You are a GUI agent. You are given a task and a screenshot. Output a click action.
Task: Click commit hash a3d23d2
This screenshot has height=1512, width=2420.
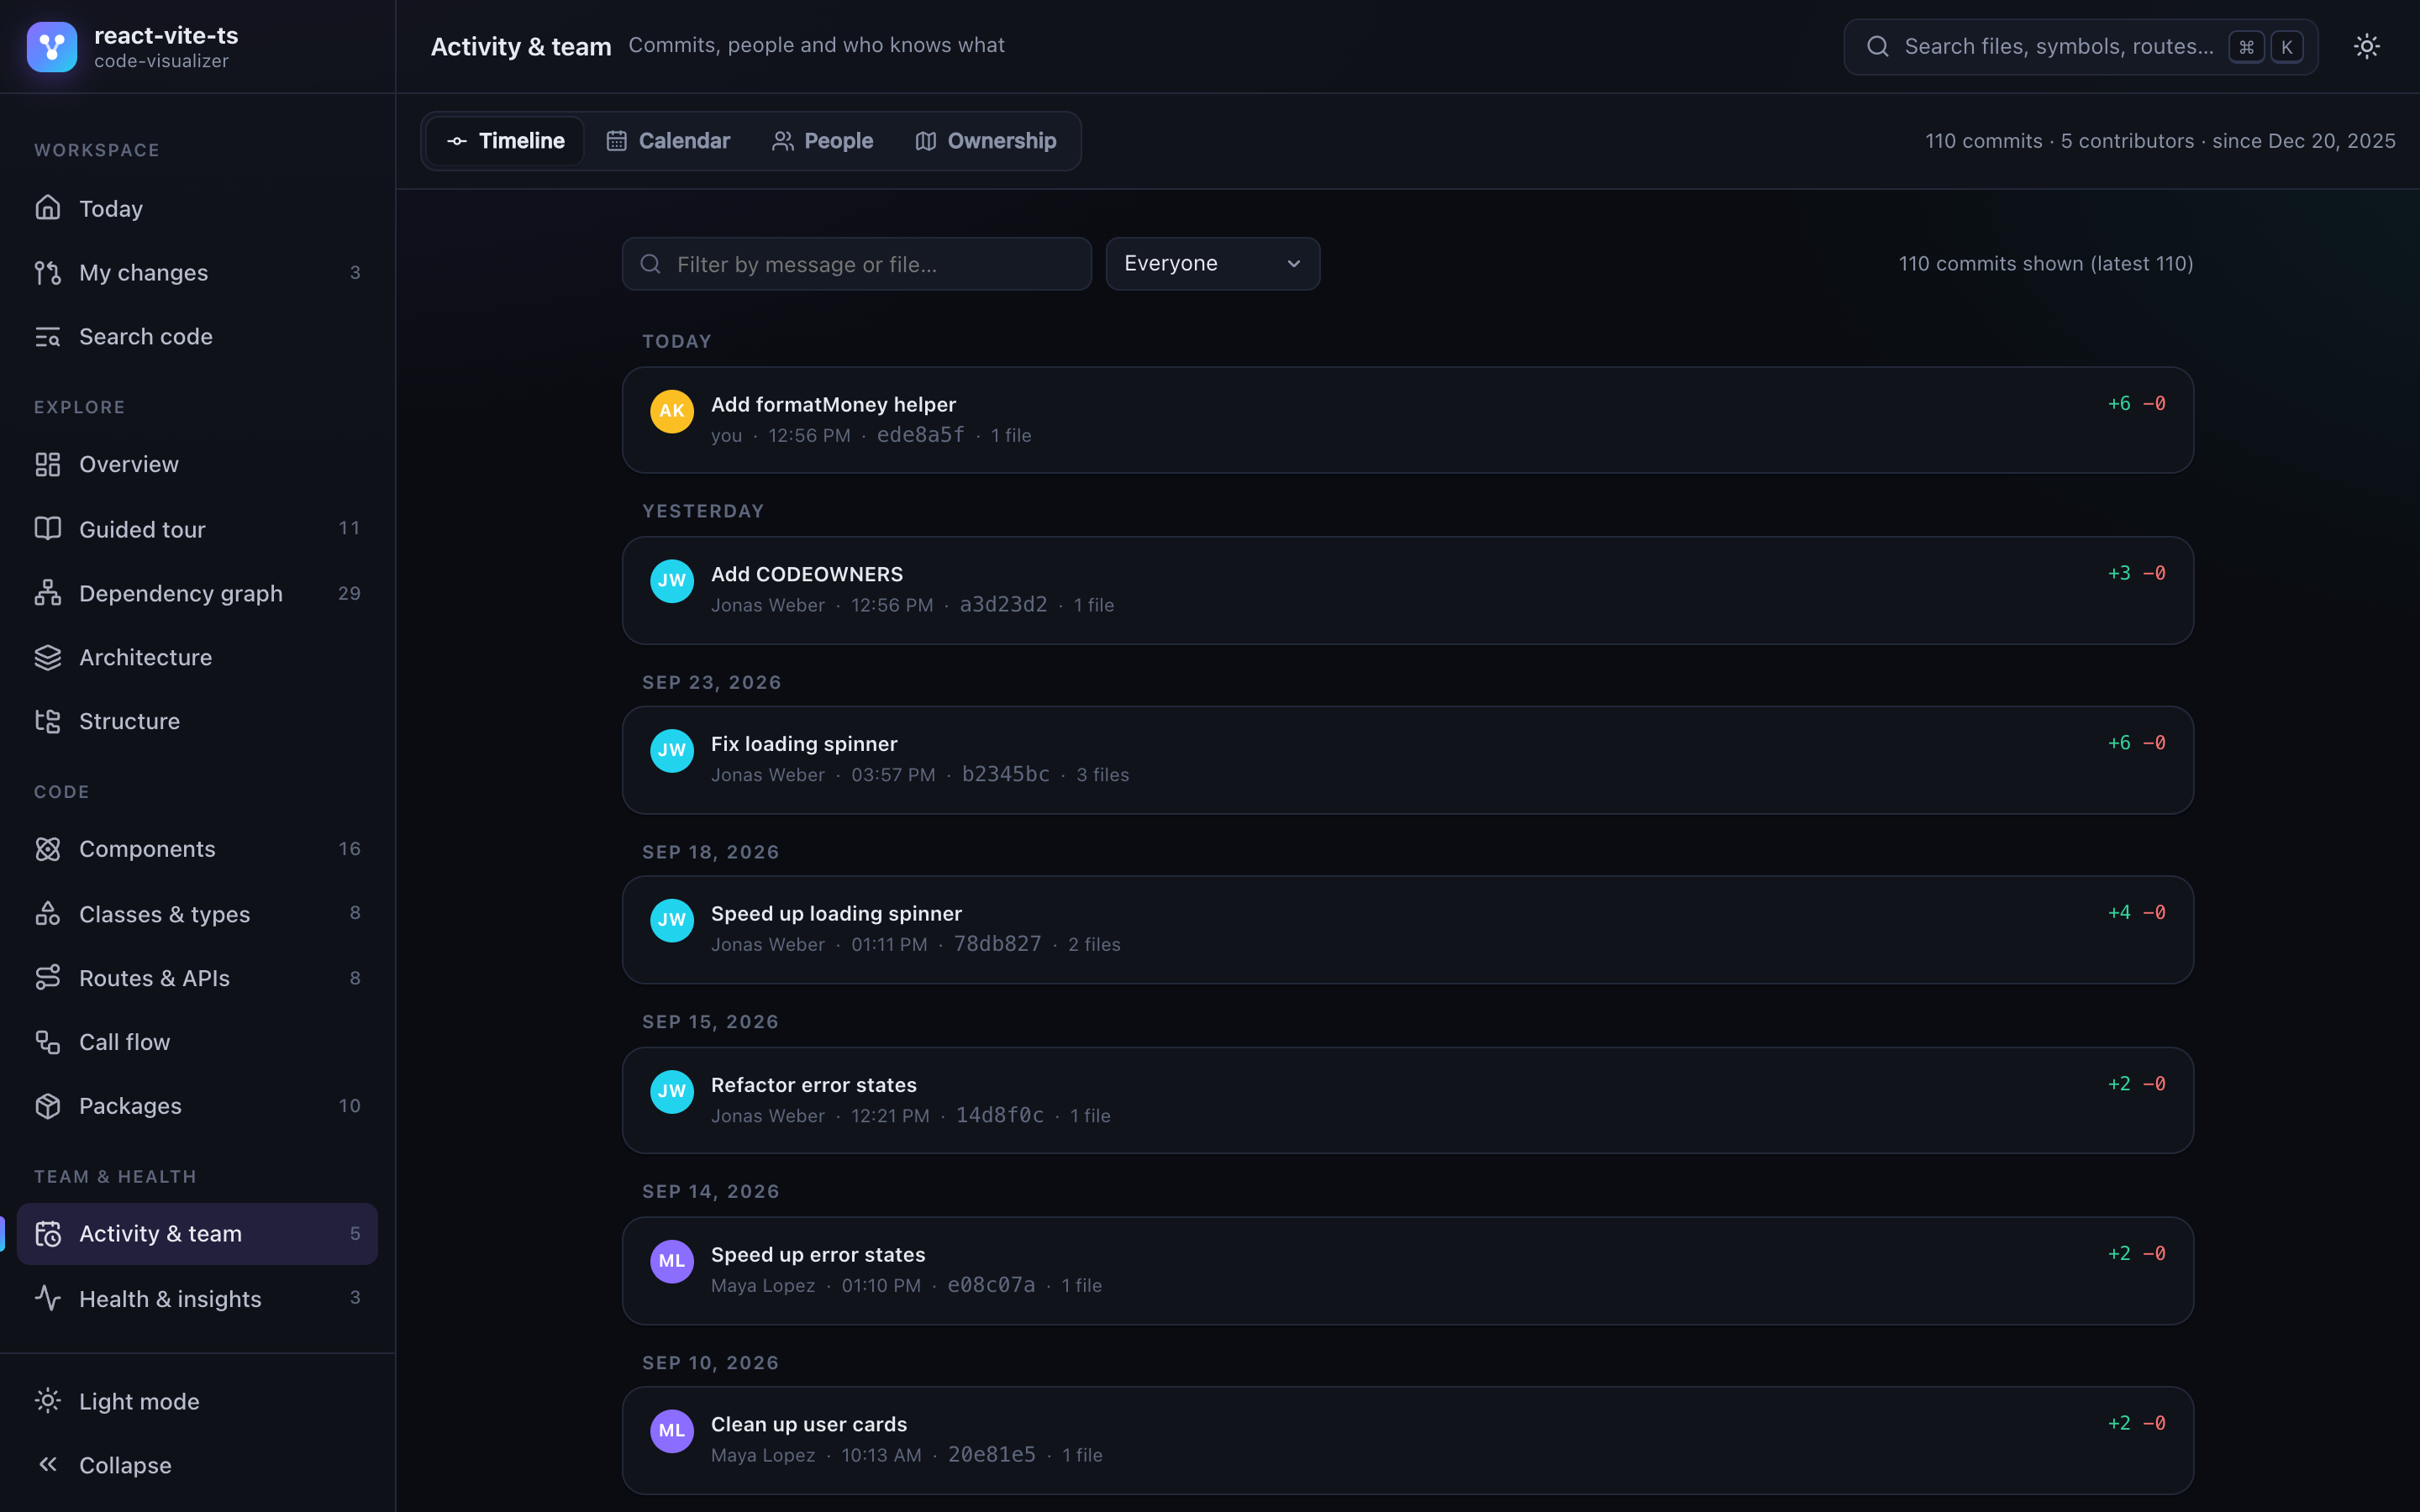(1003, 605)
